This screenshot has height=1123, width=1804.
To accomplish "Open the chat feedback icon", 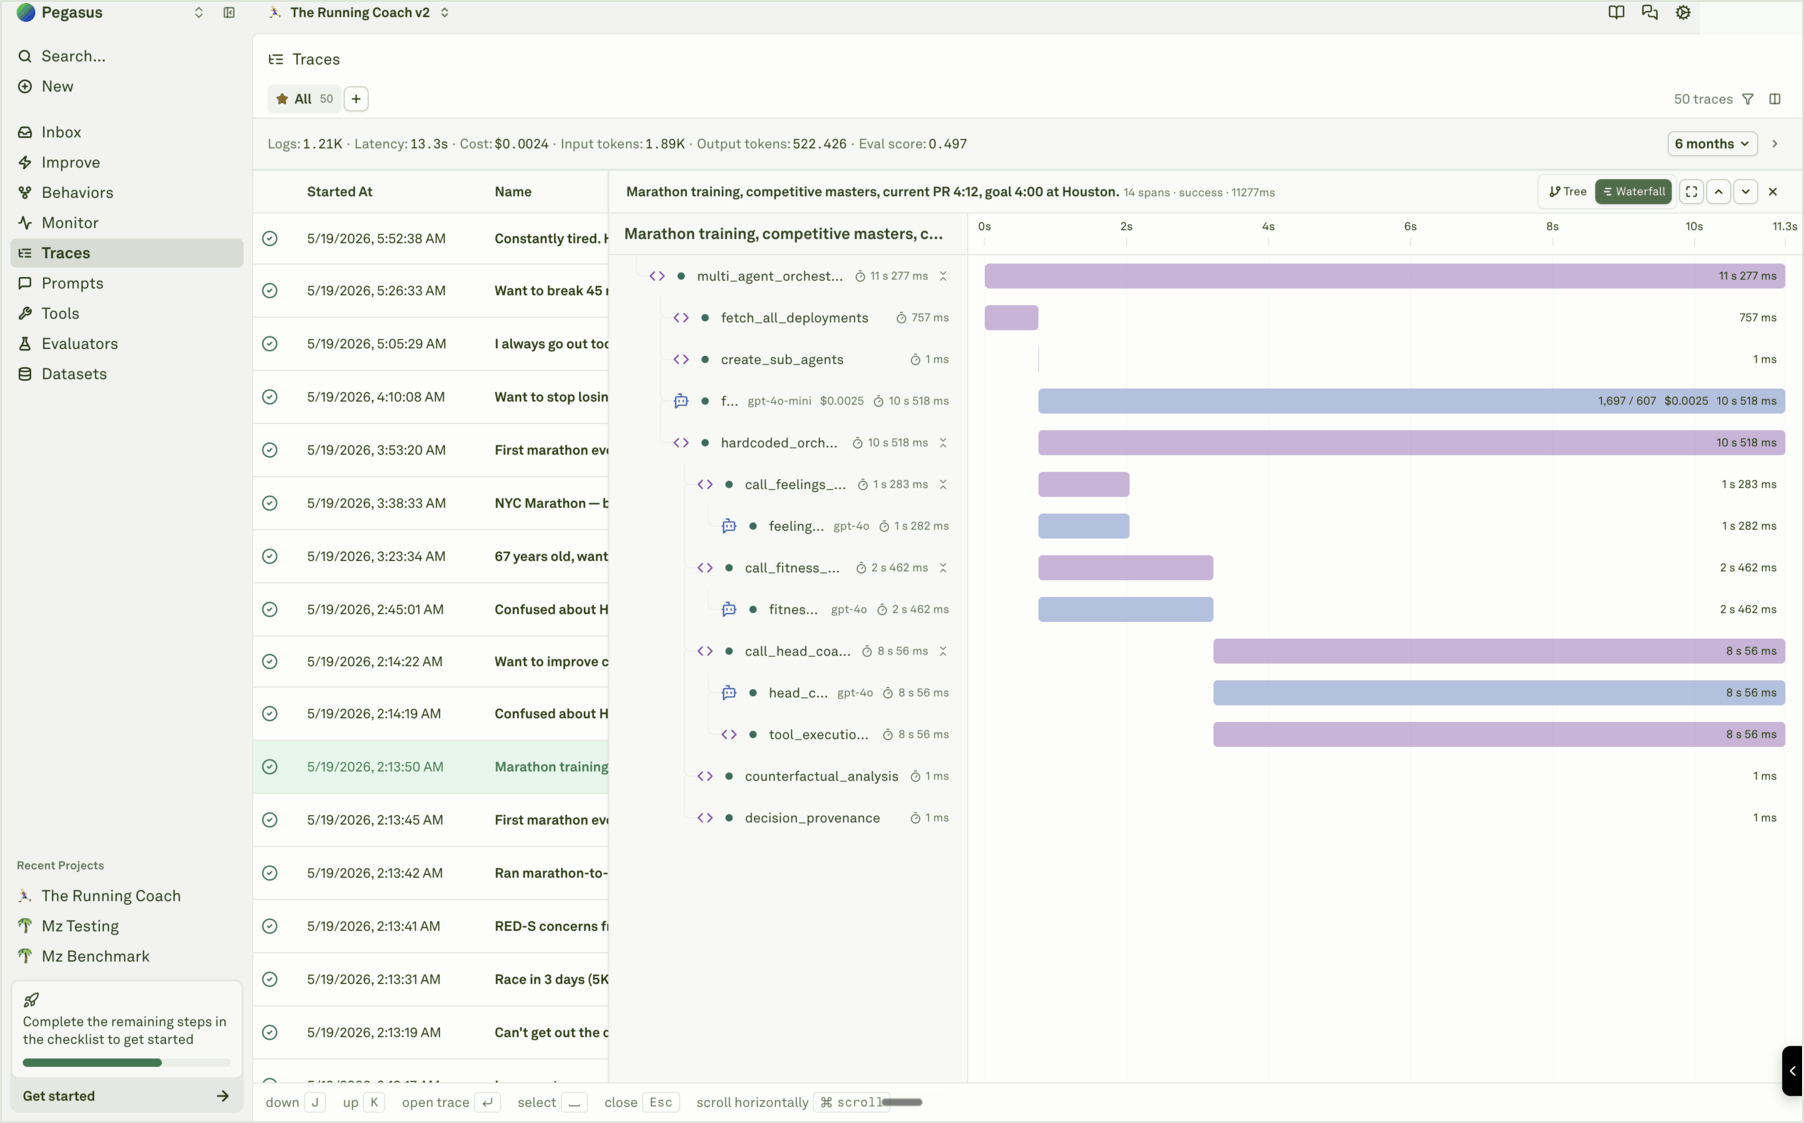I will point(1650,13).
